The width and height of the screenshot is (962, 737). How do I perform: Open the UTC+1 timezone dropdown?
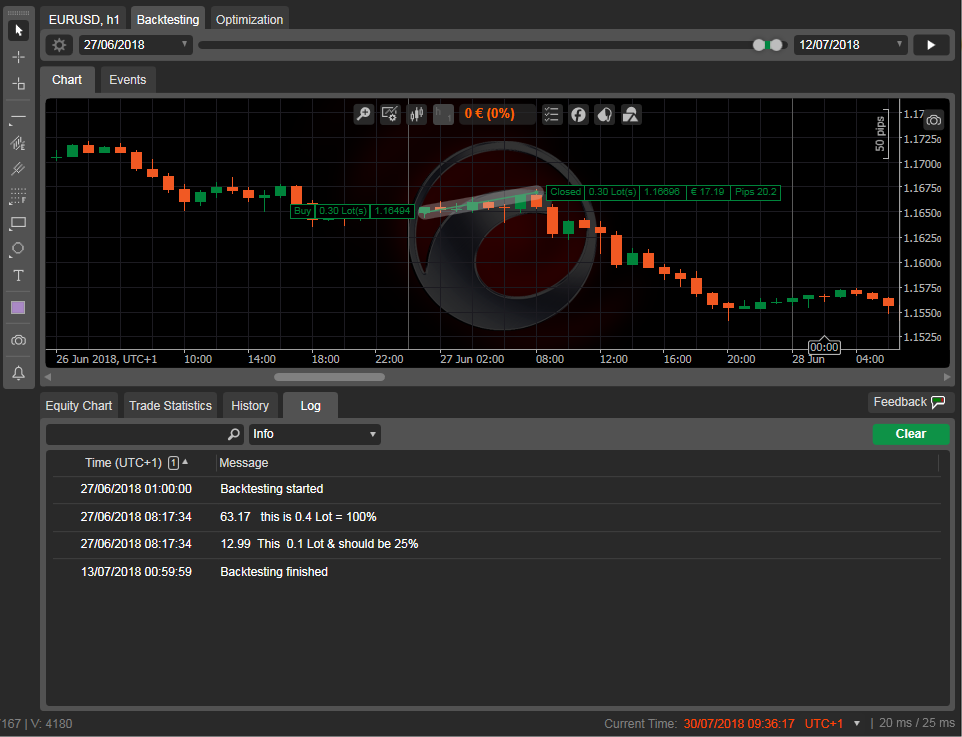833,724
